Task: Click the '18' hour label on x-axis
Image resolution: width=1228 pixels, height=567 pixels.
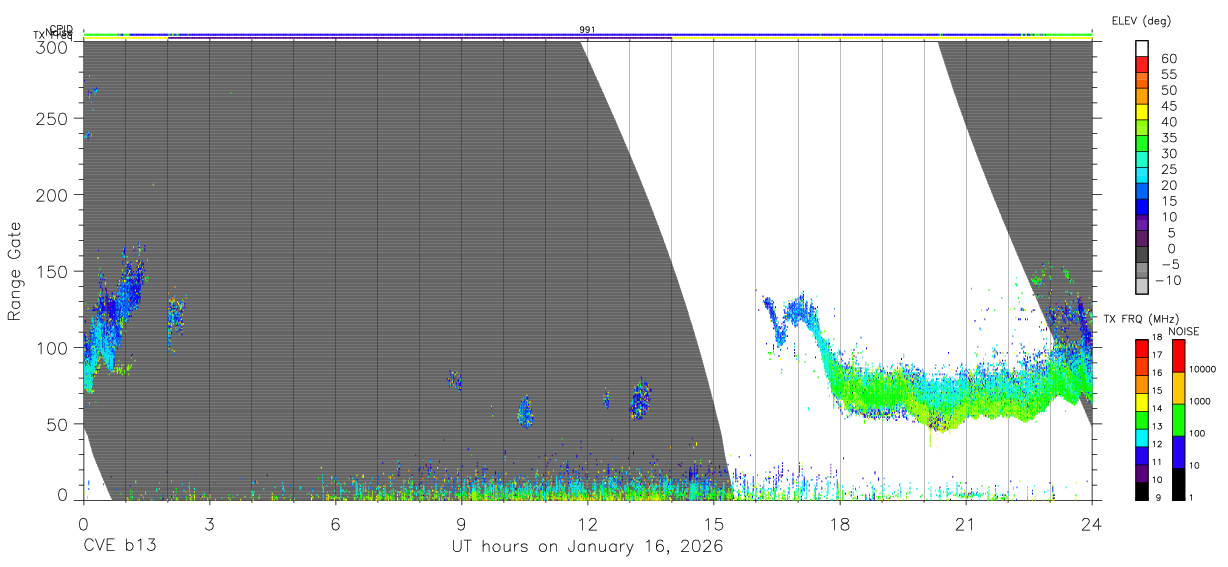Action: [839, 523]
